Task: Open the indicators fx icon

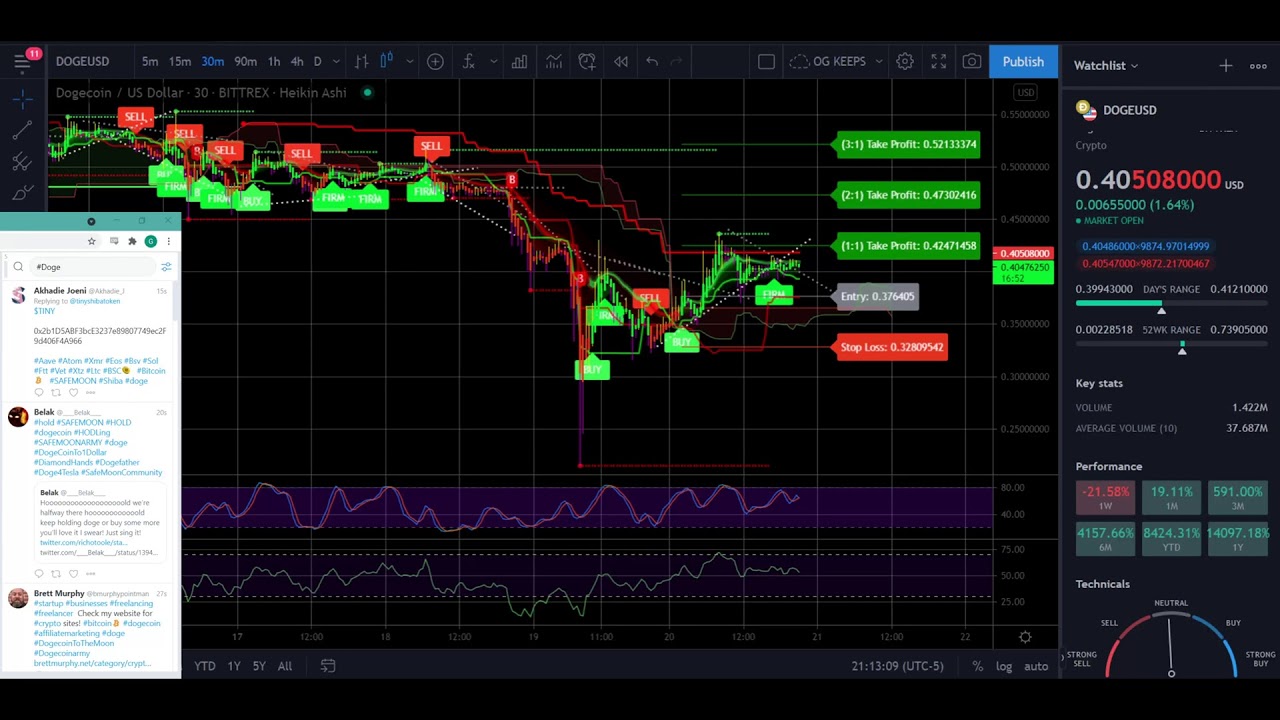Action: [x=468, y=62]
